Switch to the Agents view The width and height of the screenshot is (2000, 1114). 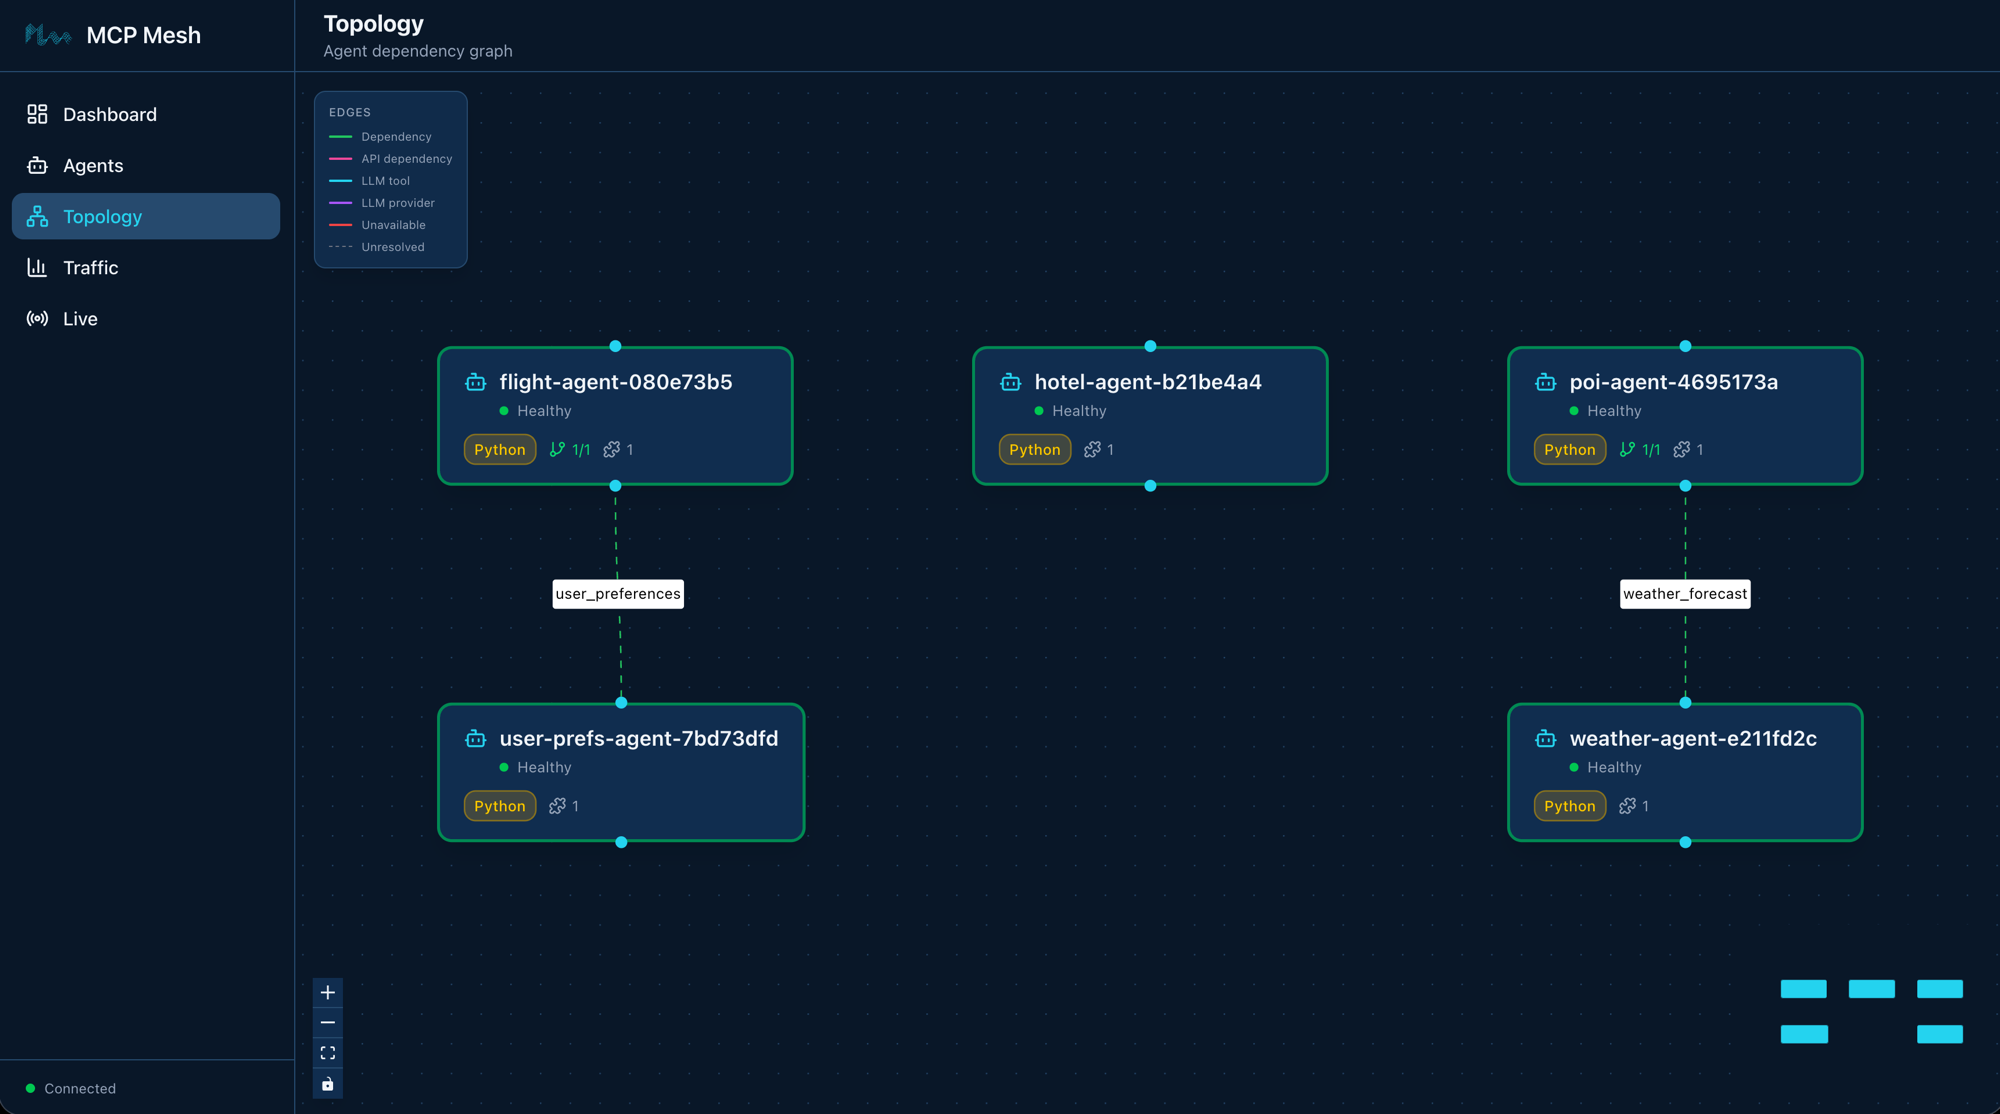click(x=93, y=165)
